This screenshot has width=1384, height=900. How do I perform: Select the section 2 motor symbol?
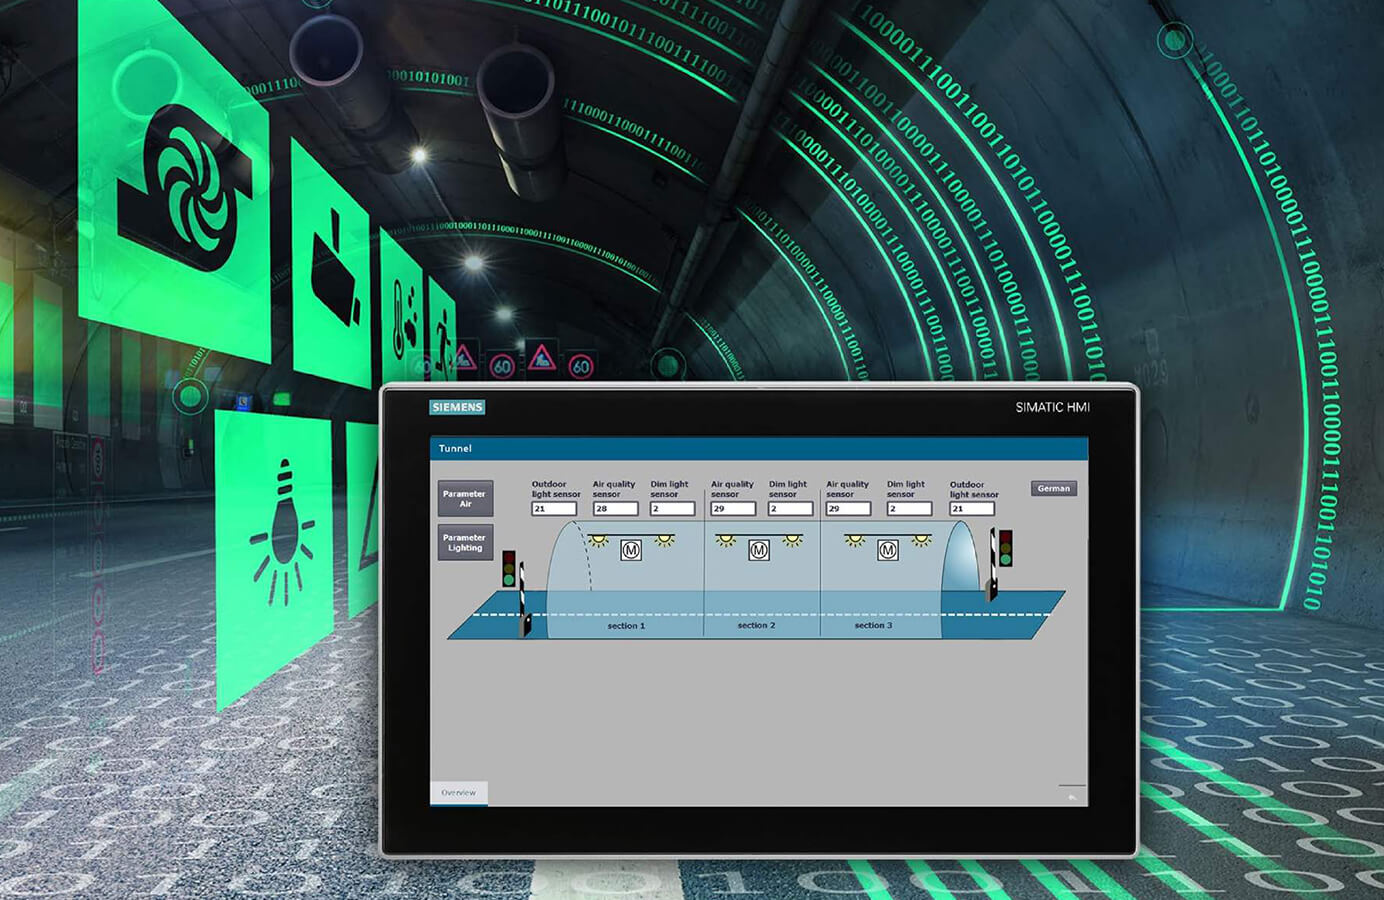(x=759, y=550)
